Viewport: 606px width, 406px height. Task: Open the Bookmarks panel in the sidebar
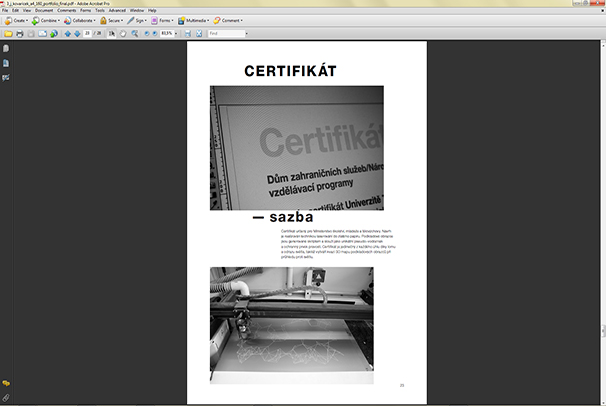(x=6, y=63)
